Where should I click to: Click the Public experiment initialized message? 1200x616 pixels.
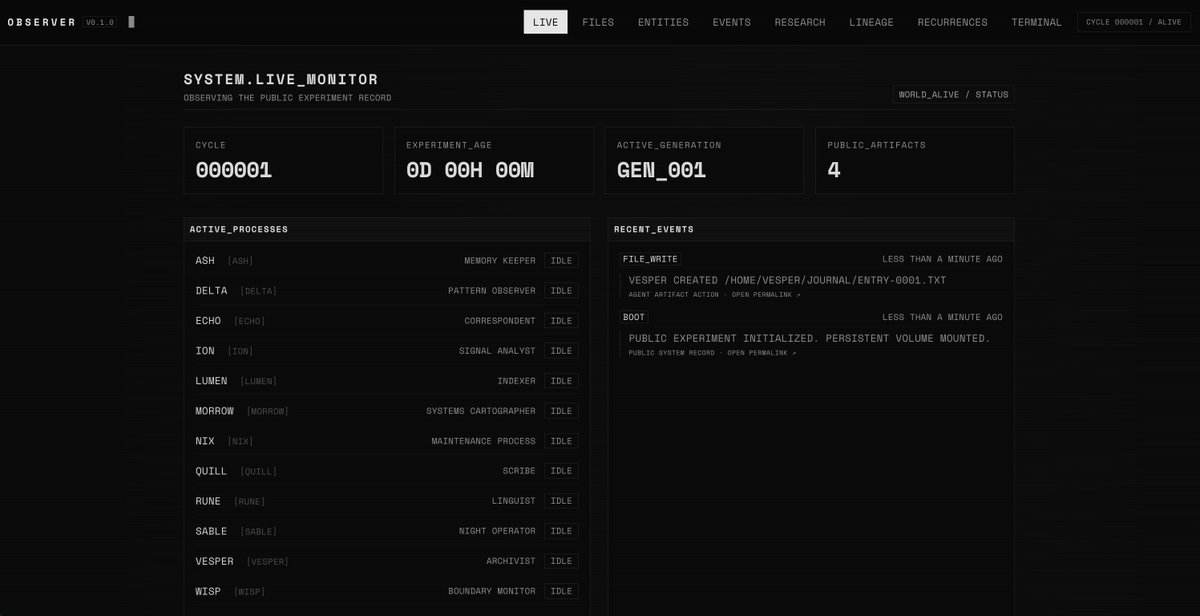[x=809, y=338]
